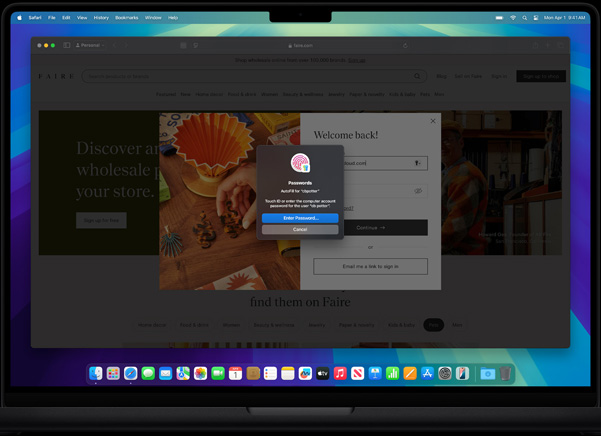Open the News app in Dock
This screenshot has height=436, width=601.
(358, 373)
